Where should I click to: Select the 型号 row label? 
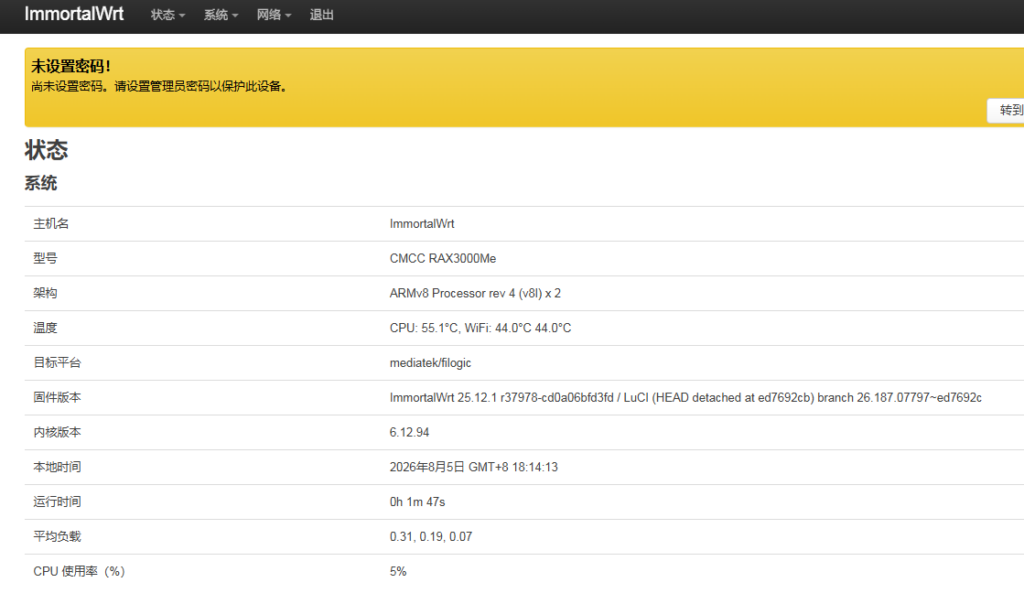(x=45, y=258)
